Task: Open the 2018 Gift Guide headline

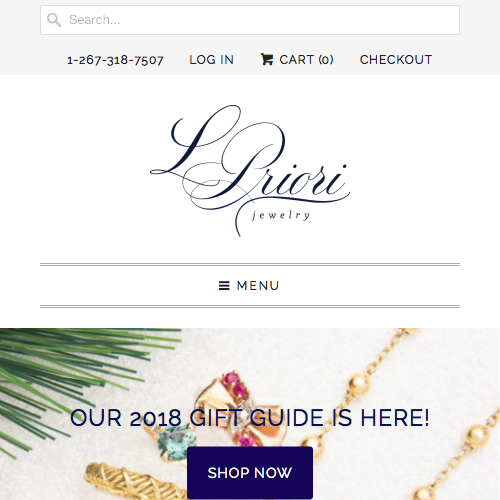Action: click(250, 418)
